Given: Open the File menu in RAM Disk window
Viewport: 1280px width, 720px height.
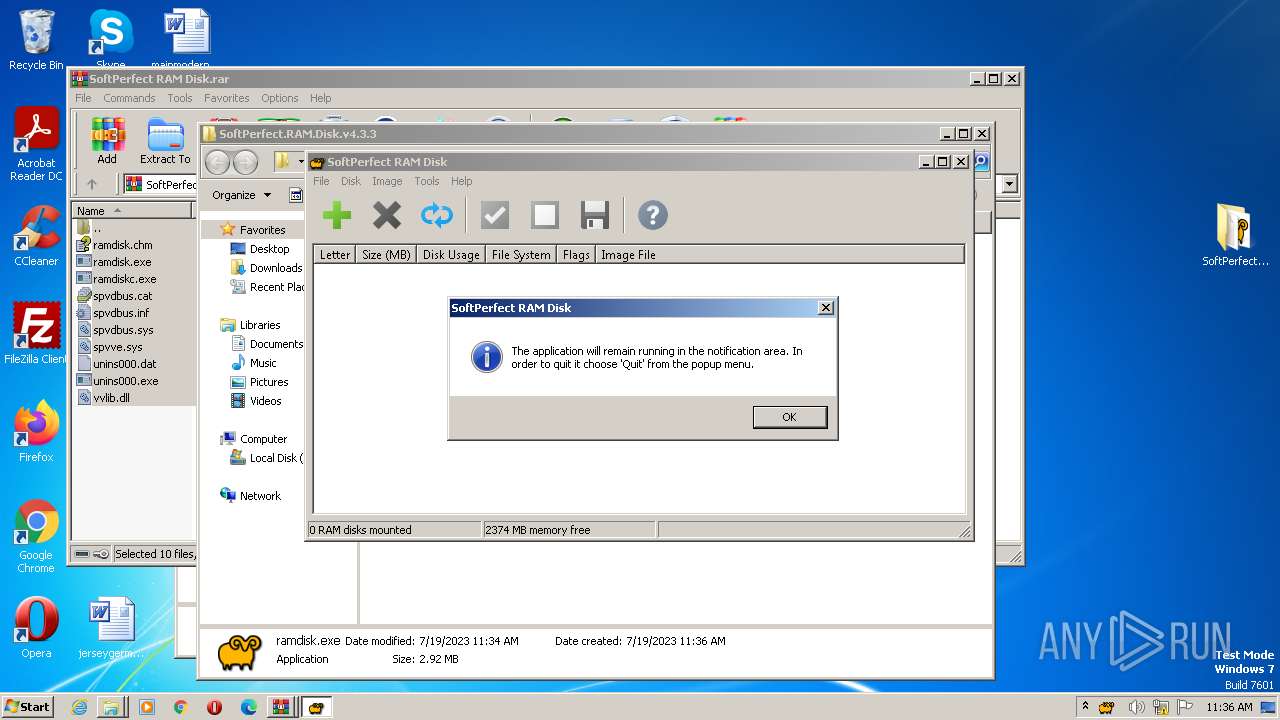Looking at the screenshot, I should pyautogui.click(x=321, y=181).
